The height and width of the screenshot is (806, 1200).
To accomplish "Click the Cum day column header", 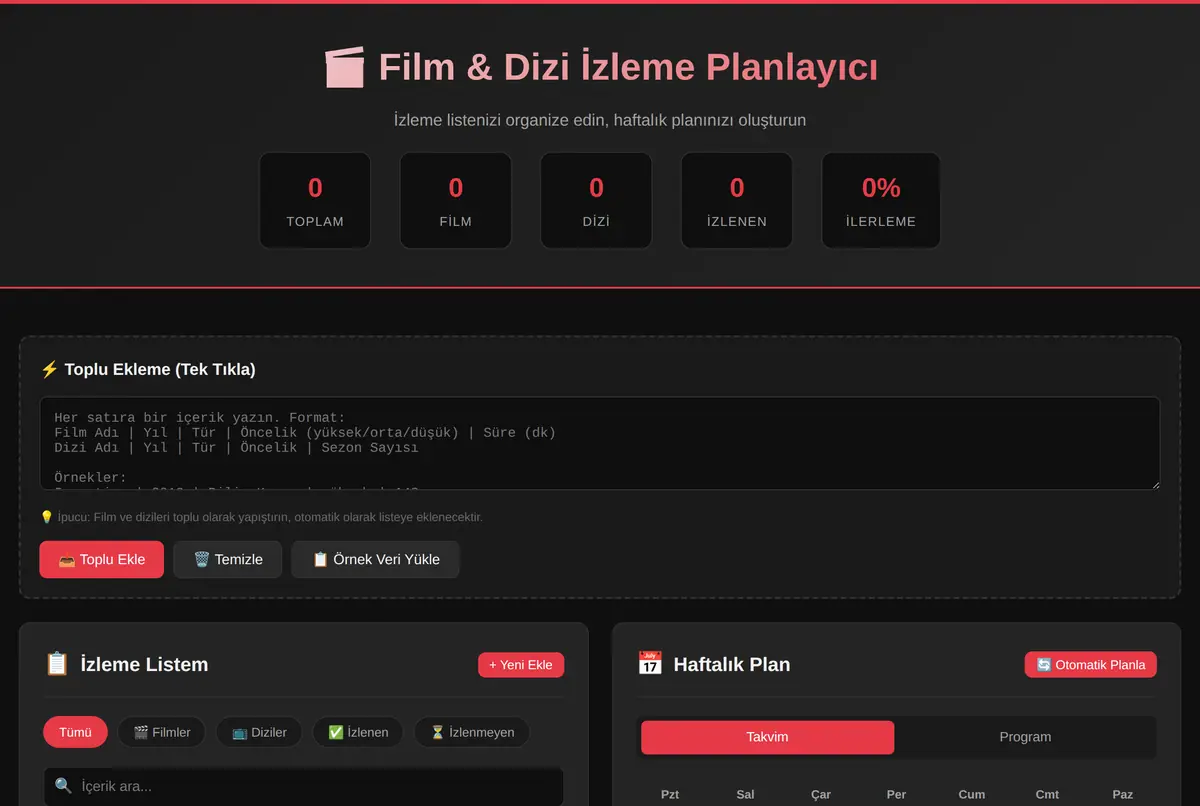I will 972,794.
